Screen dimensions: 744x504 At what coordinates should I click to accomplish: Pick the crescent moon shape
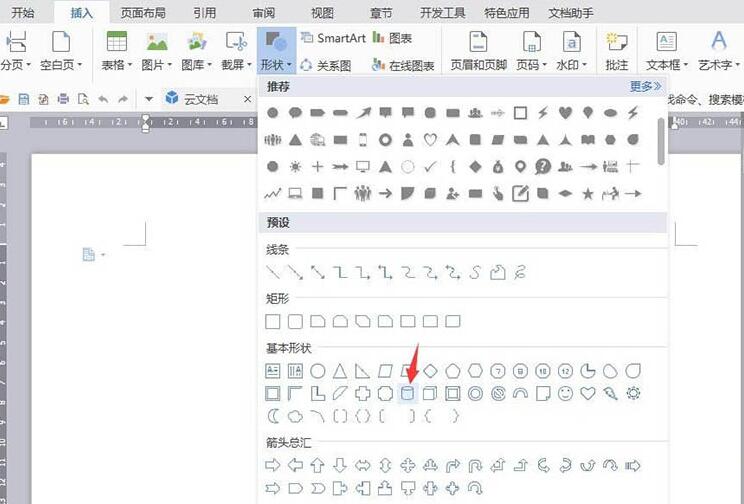tap(273, 416)
